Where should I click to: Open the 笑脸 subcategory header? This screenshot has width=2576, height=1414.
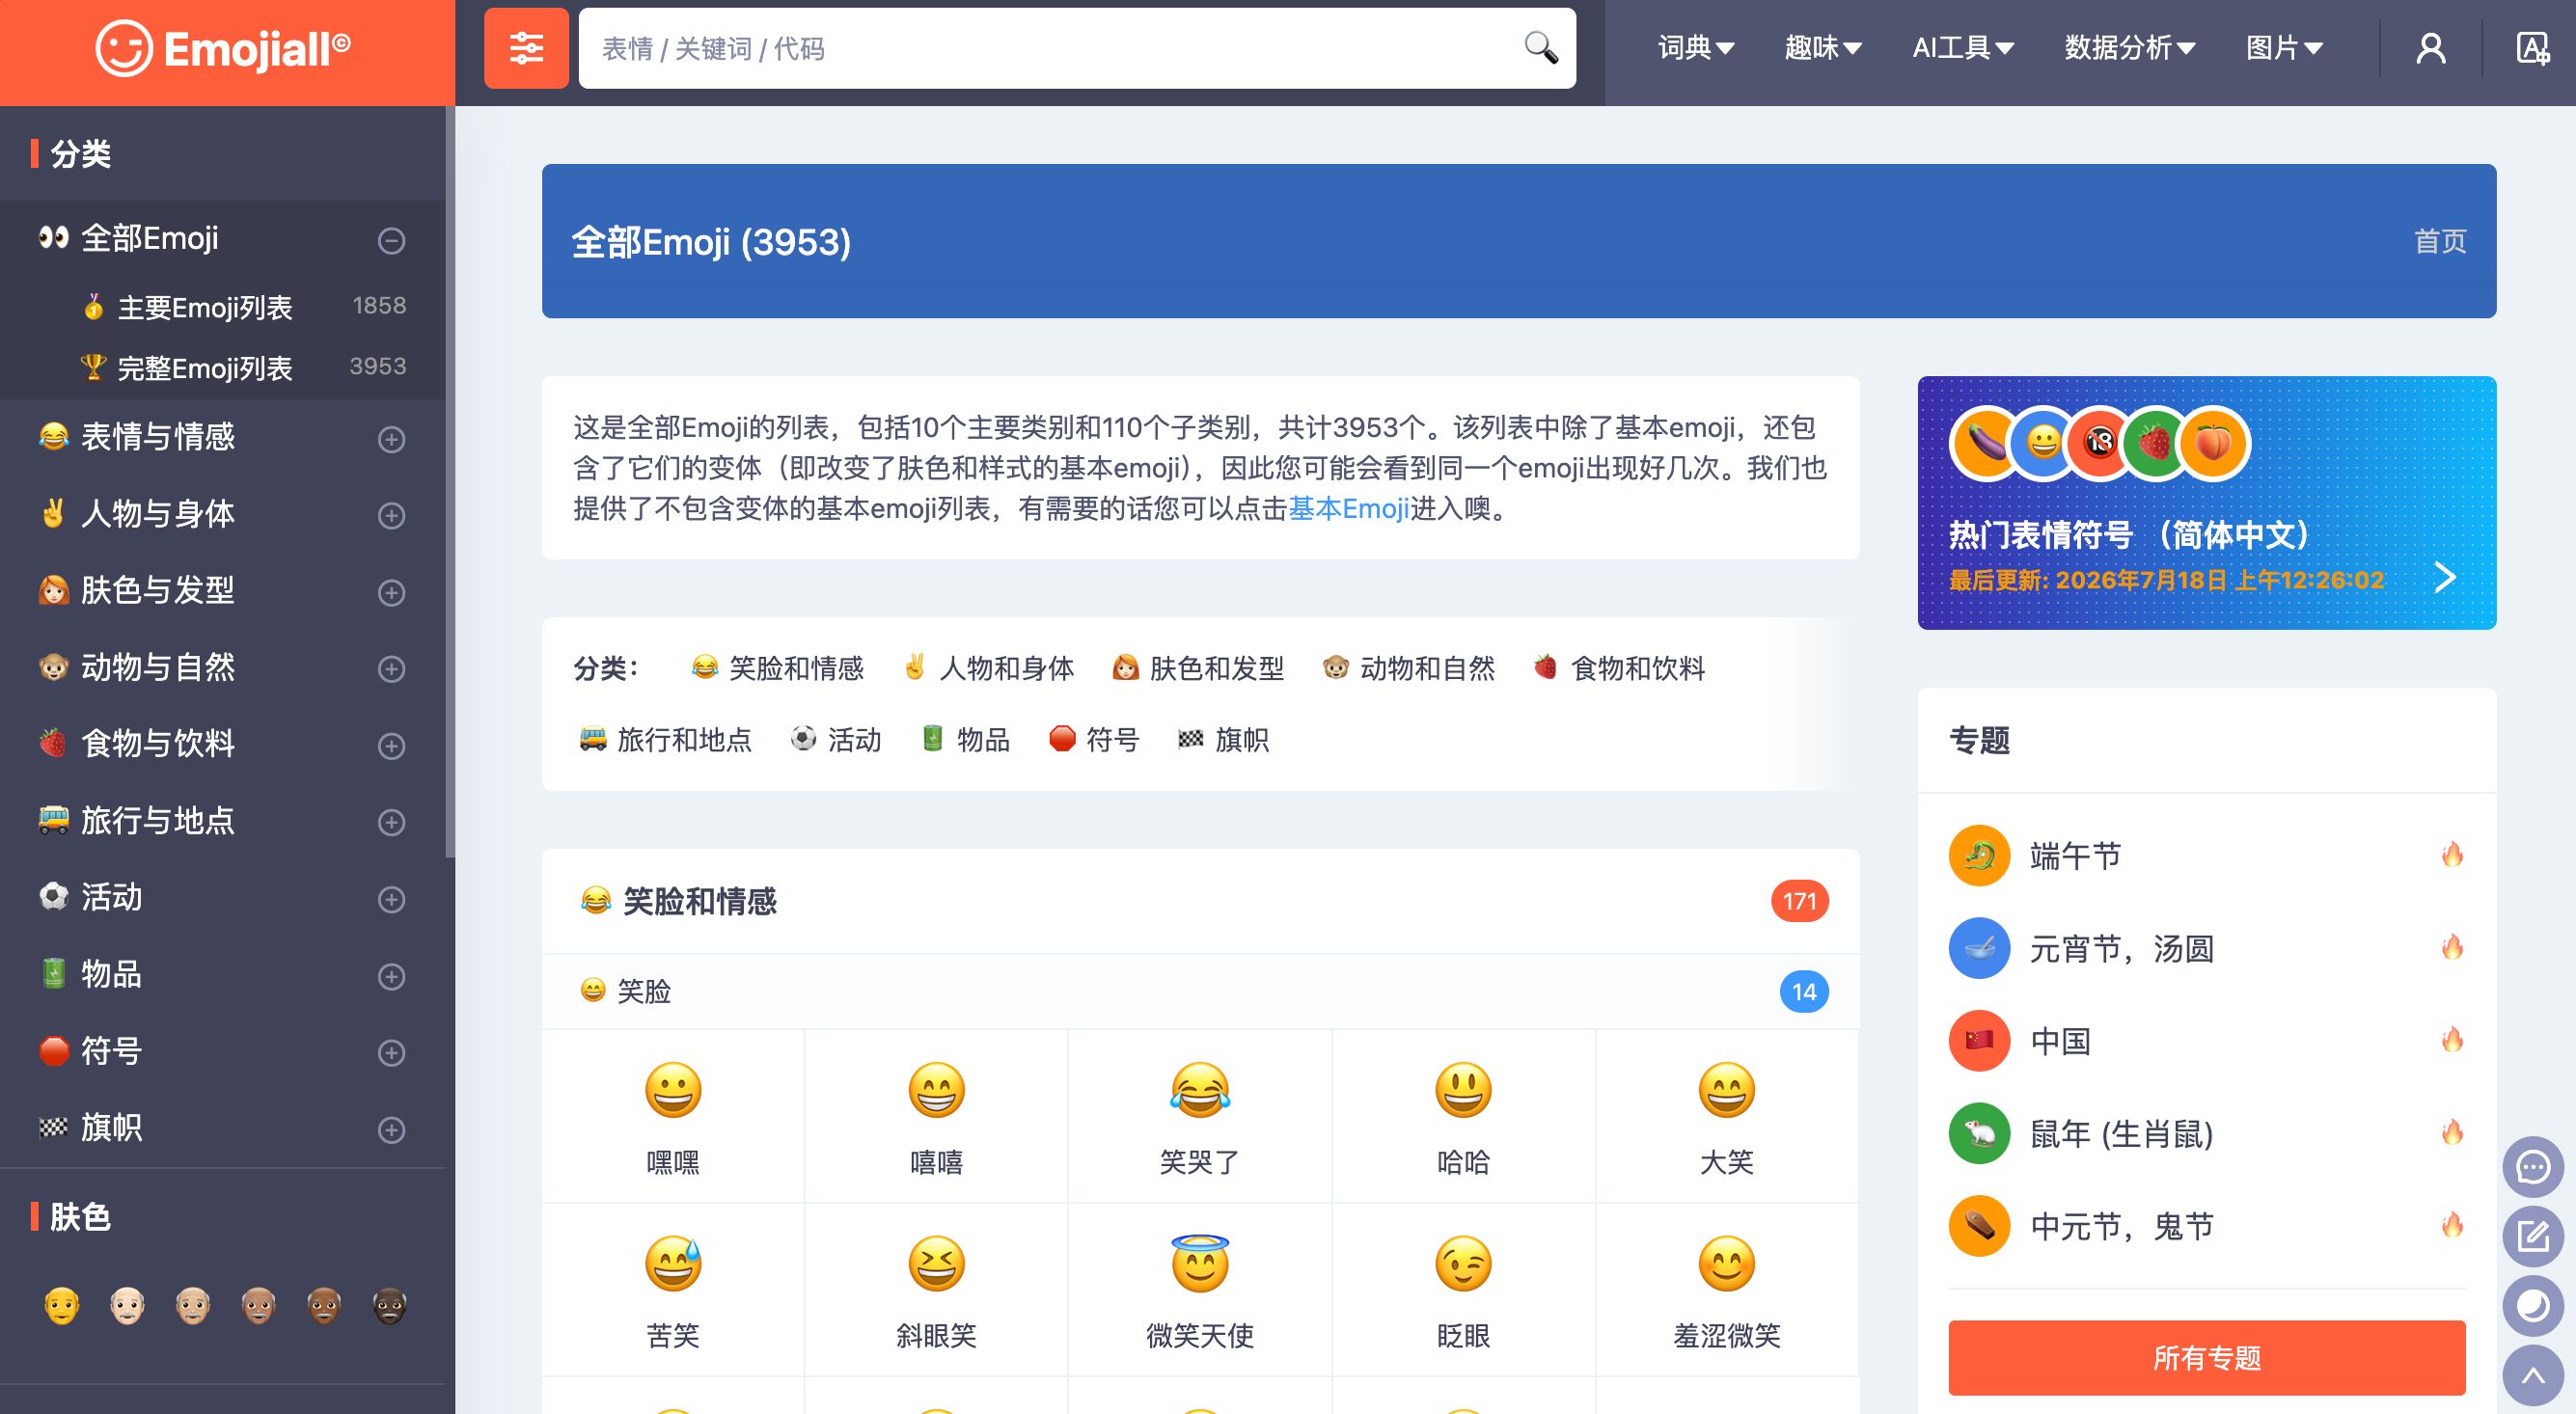click(x=1200, y=991)
